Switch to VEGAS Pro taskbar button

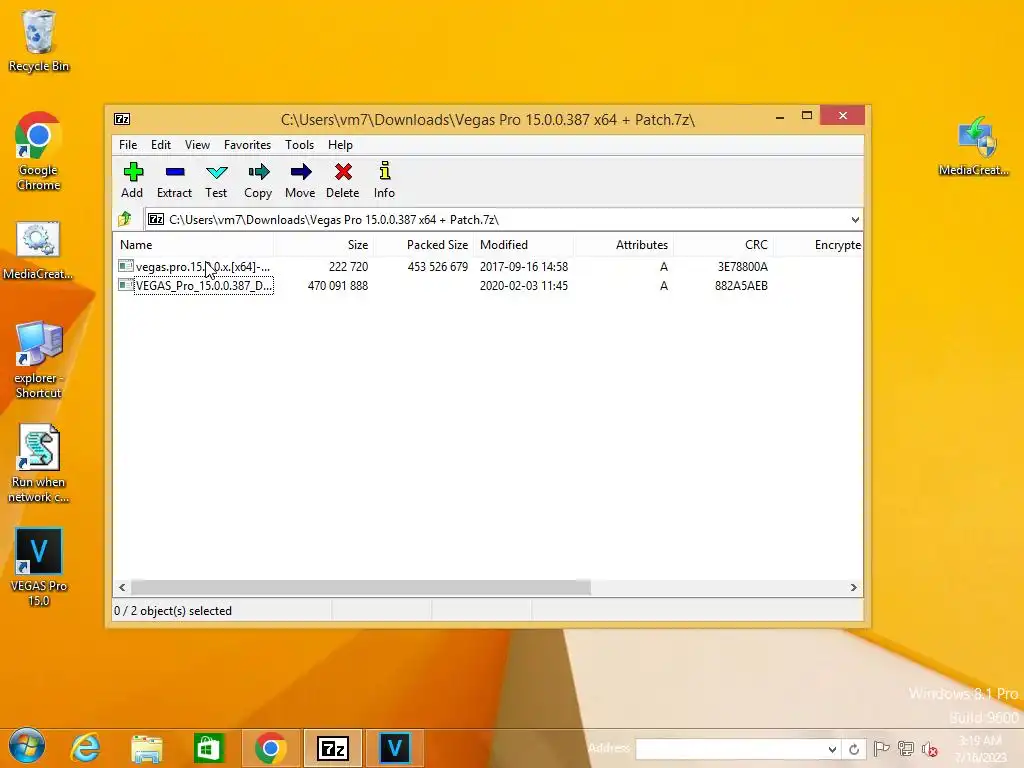394,748
